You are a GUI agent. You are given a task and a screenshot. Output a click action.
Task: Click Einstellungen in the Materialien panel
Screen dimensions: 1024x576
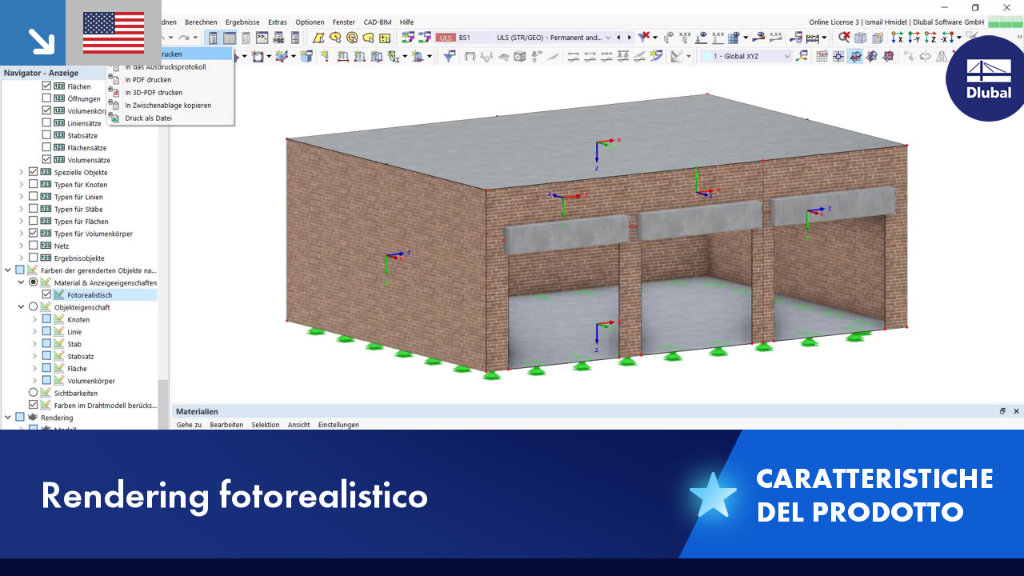(338, 424)
